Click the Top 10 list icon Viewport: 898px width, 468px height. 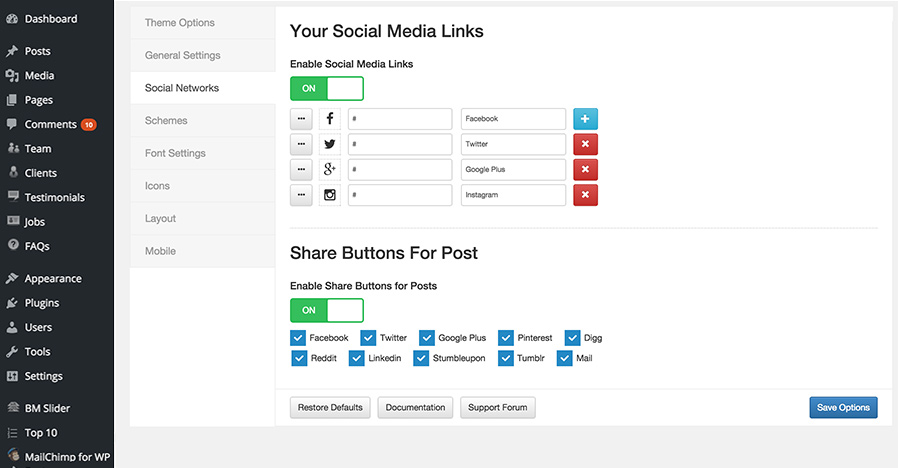coord(13,432)
